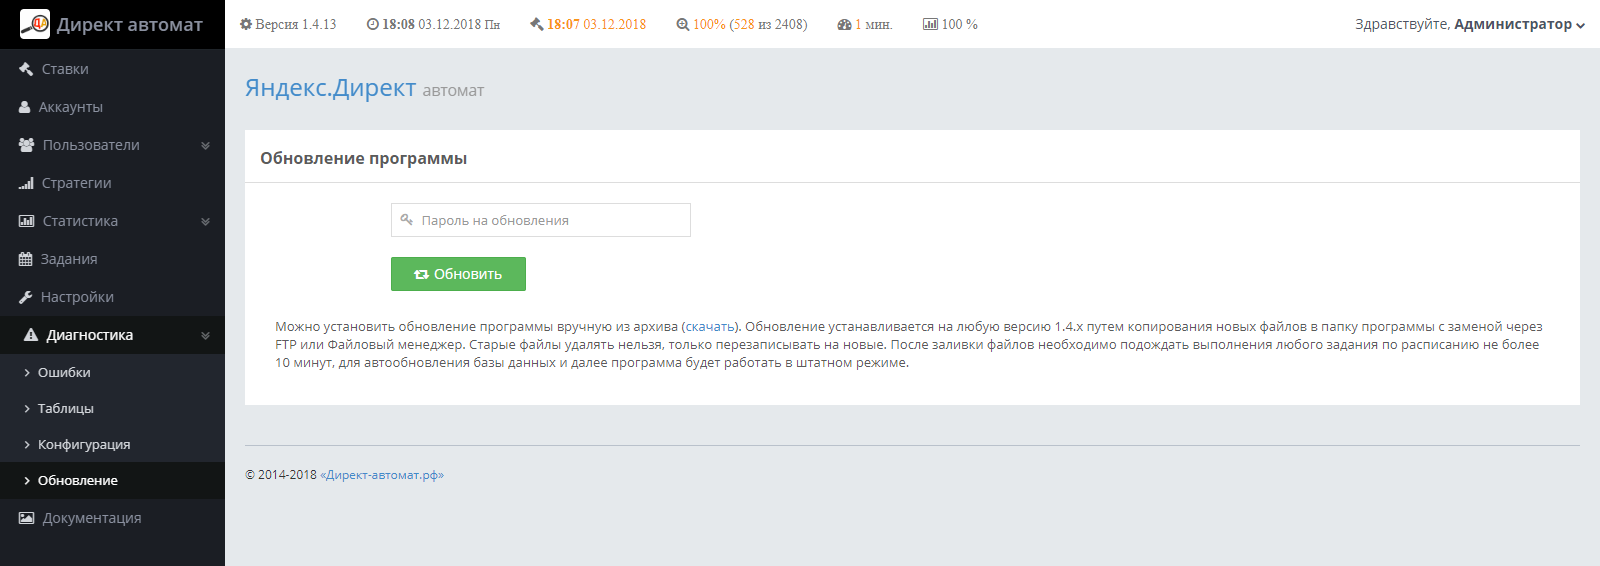Collapse the Диагностика section chevron
1600x566 pixels.
[205, 335]
